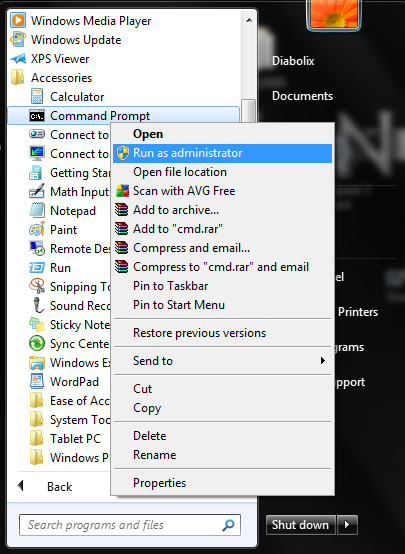Select Run as administrator
405x554 pixels.
point(222,153)
